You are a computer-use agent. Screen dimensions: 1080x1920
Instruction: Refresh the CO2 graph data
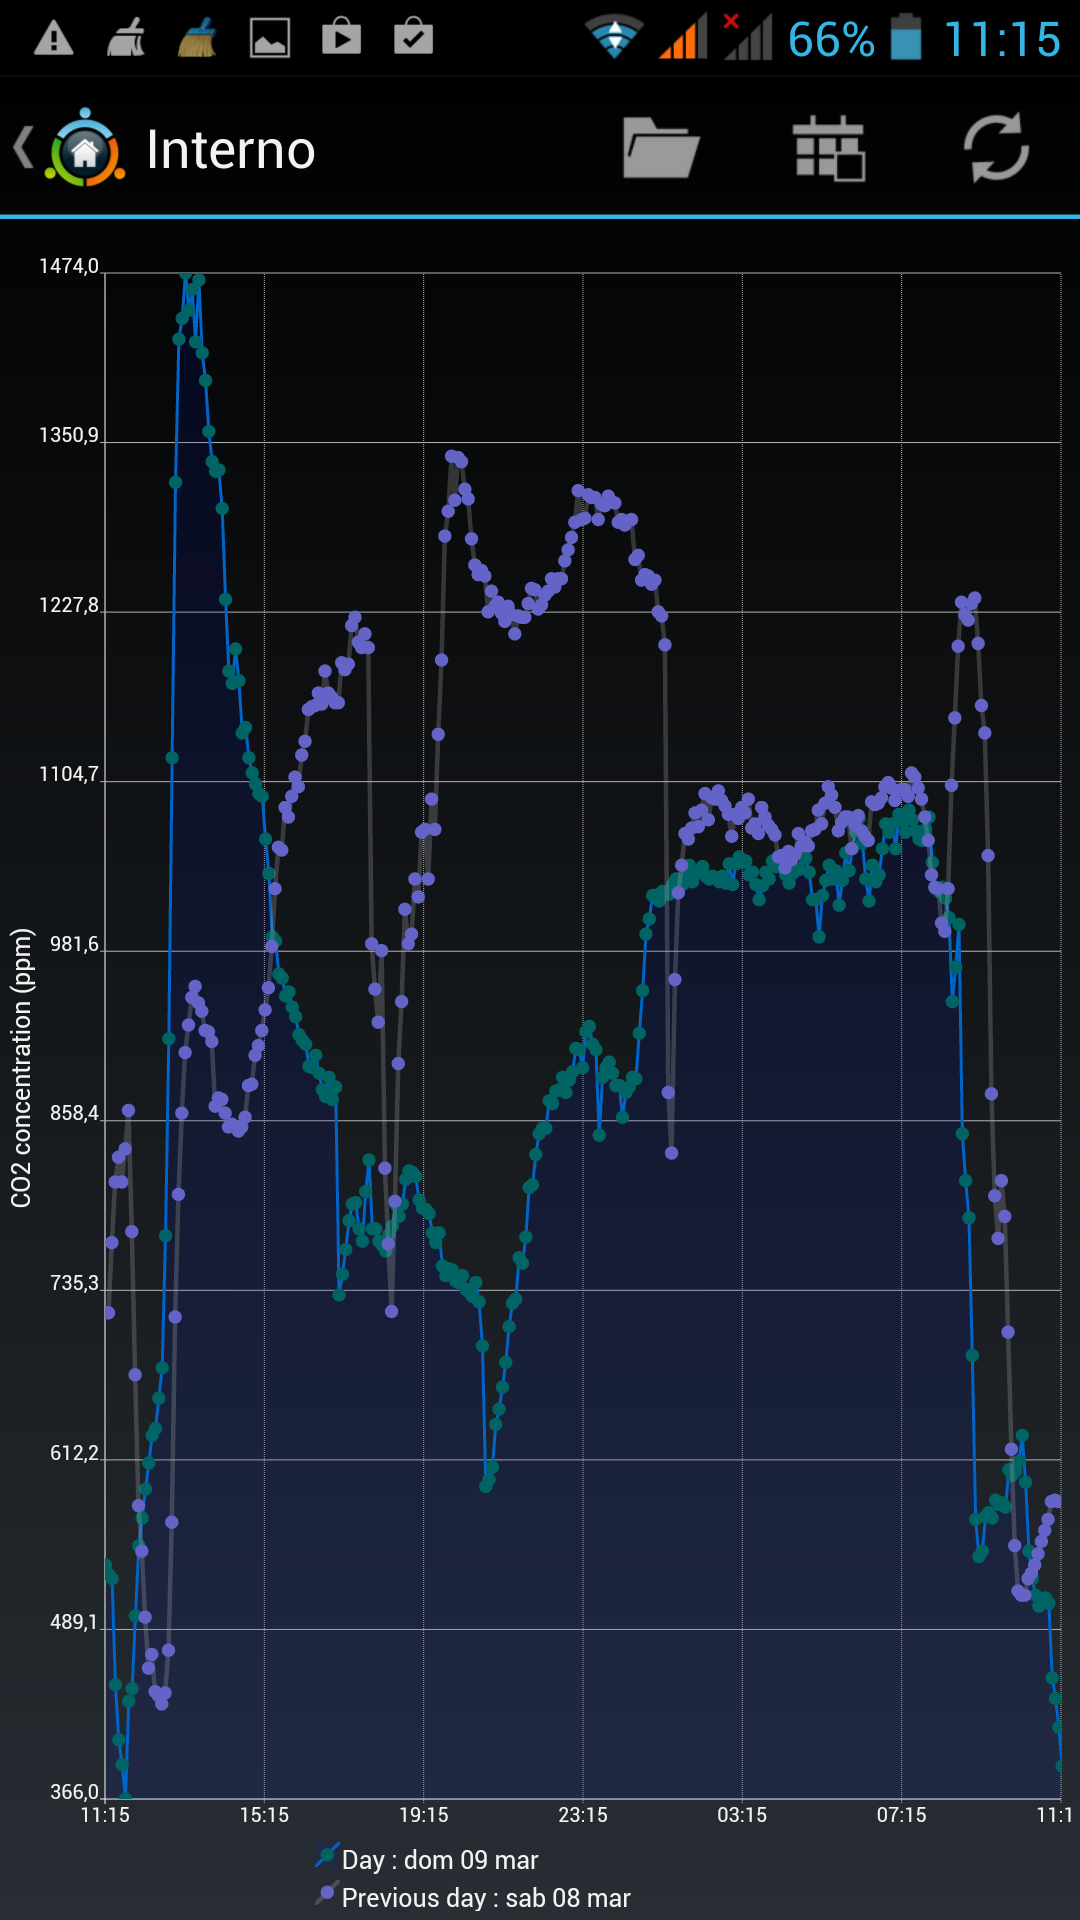996,148
